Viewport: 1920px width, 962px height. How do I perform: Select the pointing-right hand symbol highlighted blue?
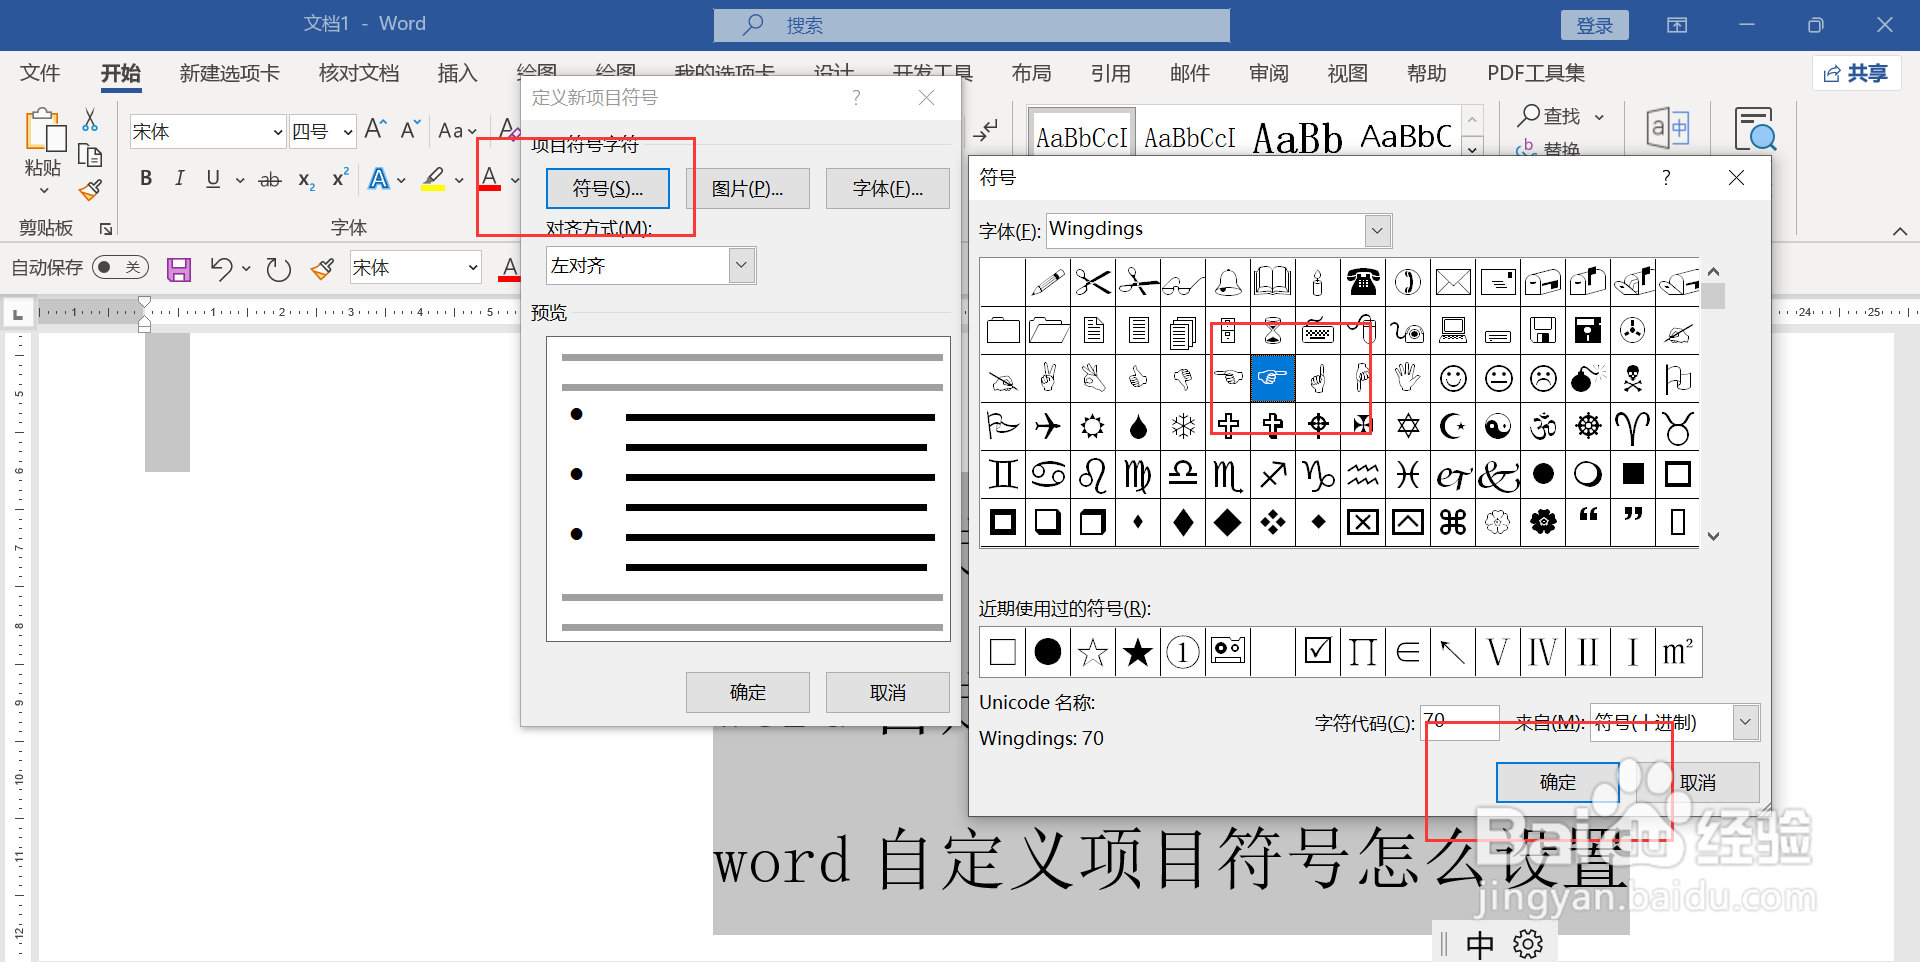pos(1273,378)
